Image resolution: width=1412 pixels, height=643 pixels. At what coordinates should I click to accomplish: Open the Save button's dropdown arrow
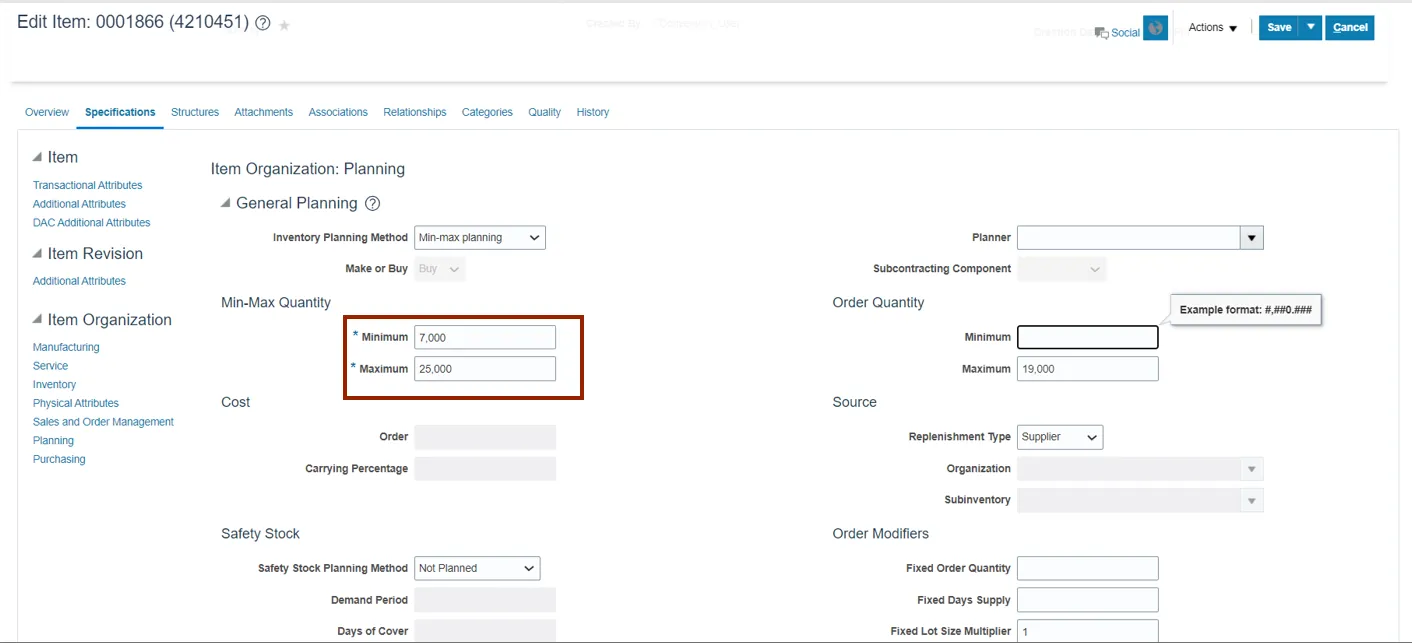(x=1310, y=28)
